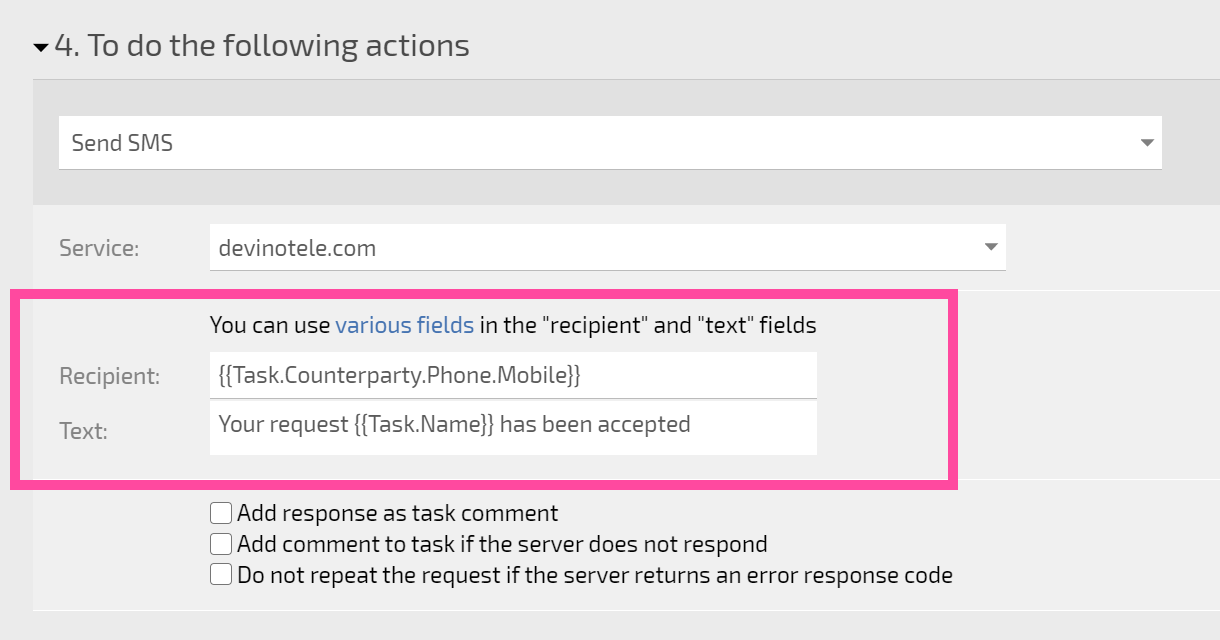The image size is (1220, 640).
Task: Click the 'Add comment to task if server' label
Action: click(502, 544)
